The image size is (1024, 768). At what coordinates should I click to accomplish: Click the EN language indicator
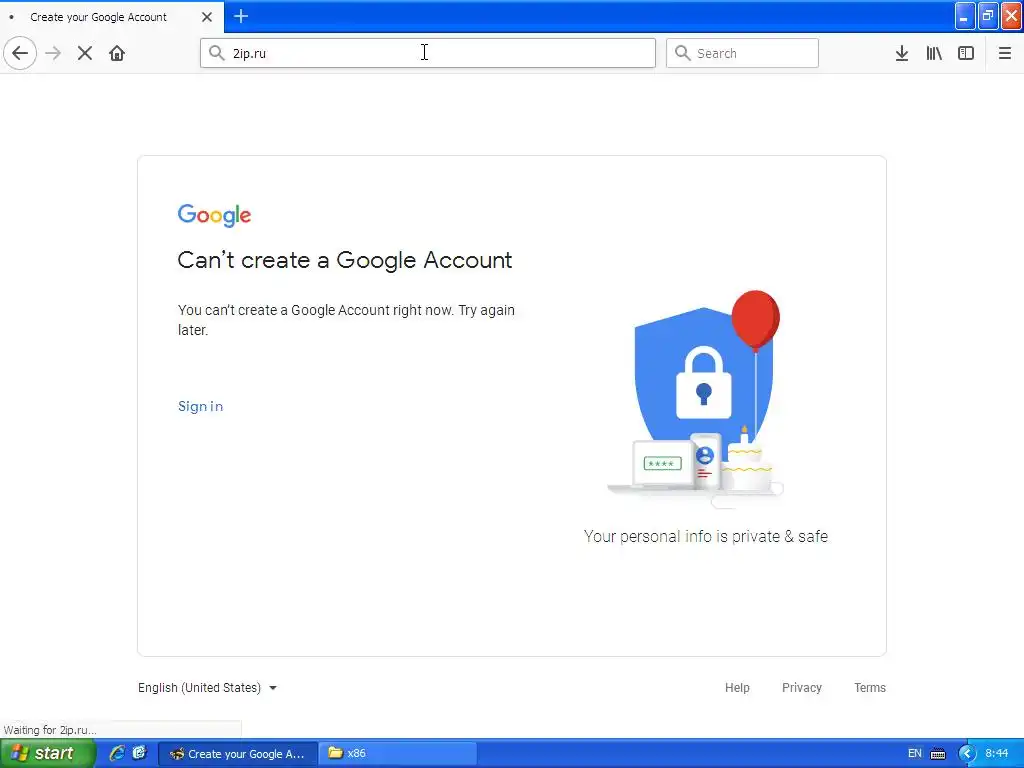coord(915,754)
